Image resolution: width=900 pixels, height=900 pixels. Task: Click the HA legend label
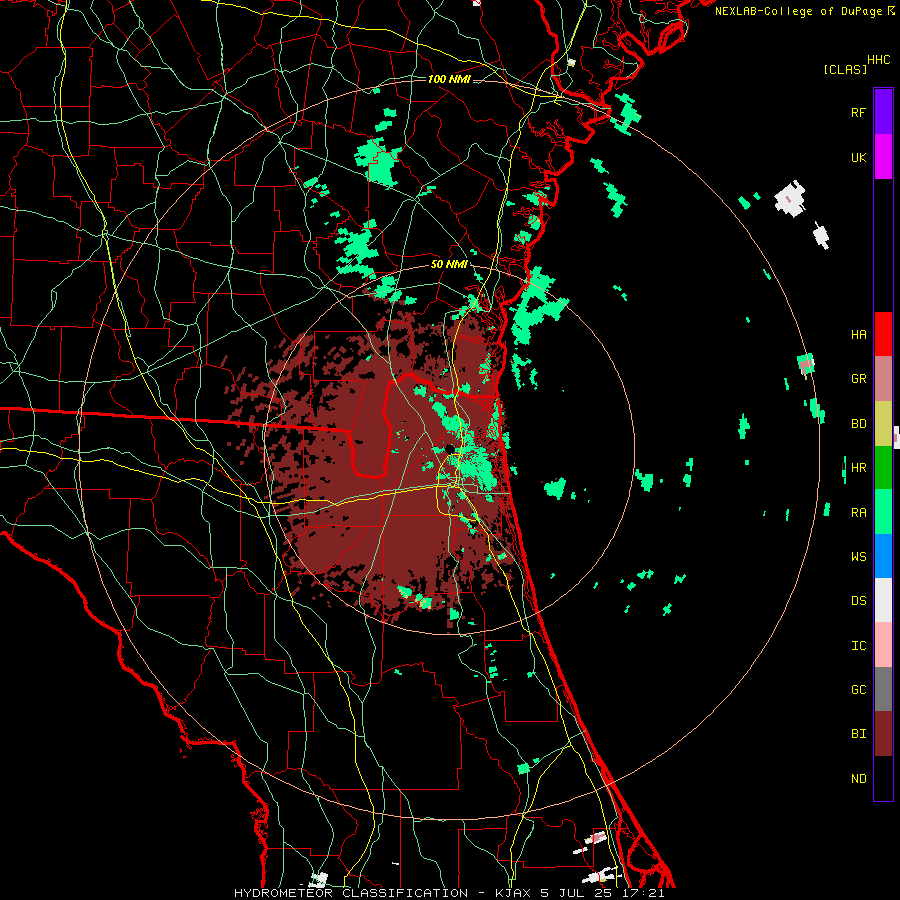click(859, 334)
